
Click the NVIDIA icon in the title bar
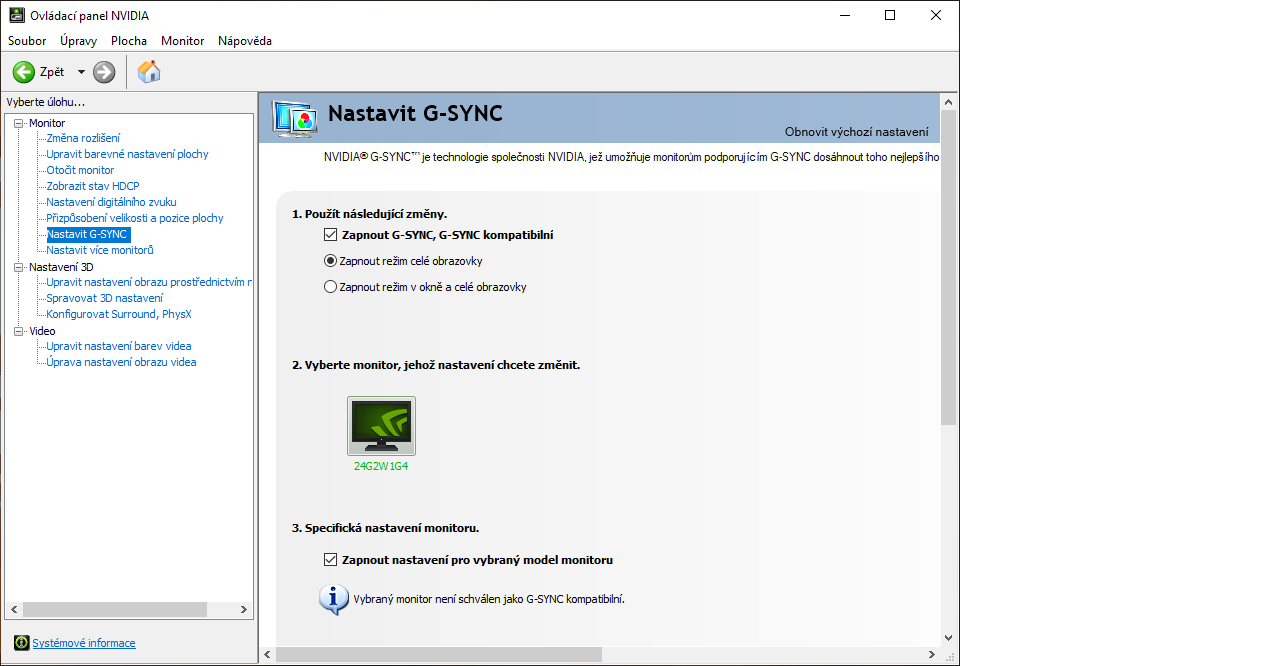17,15
